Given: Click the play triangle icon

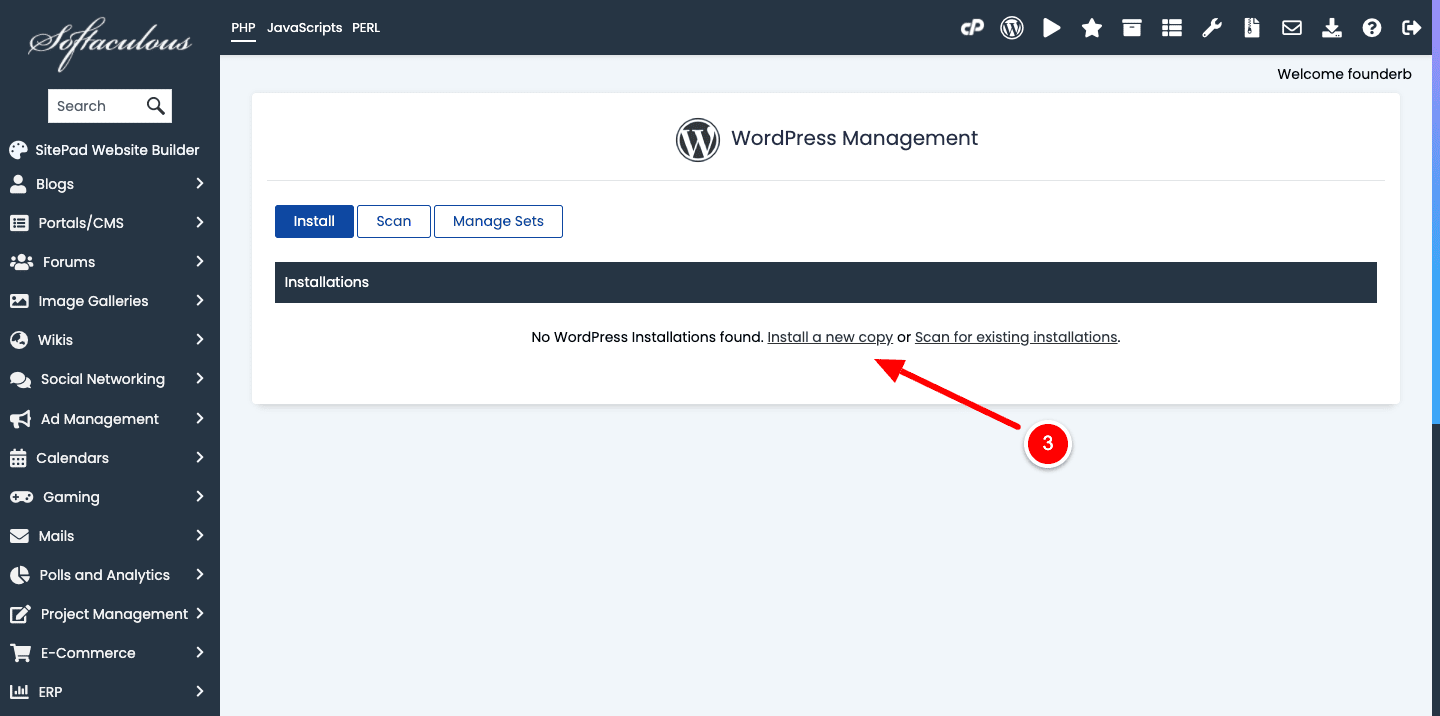Looking at the screenshot, I should coord(1052,28).
